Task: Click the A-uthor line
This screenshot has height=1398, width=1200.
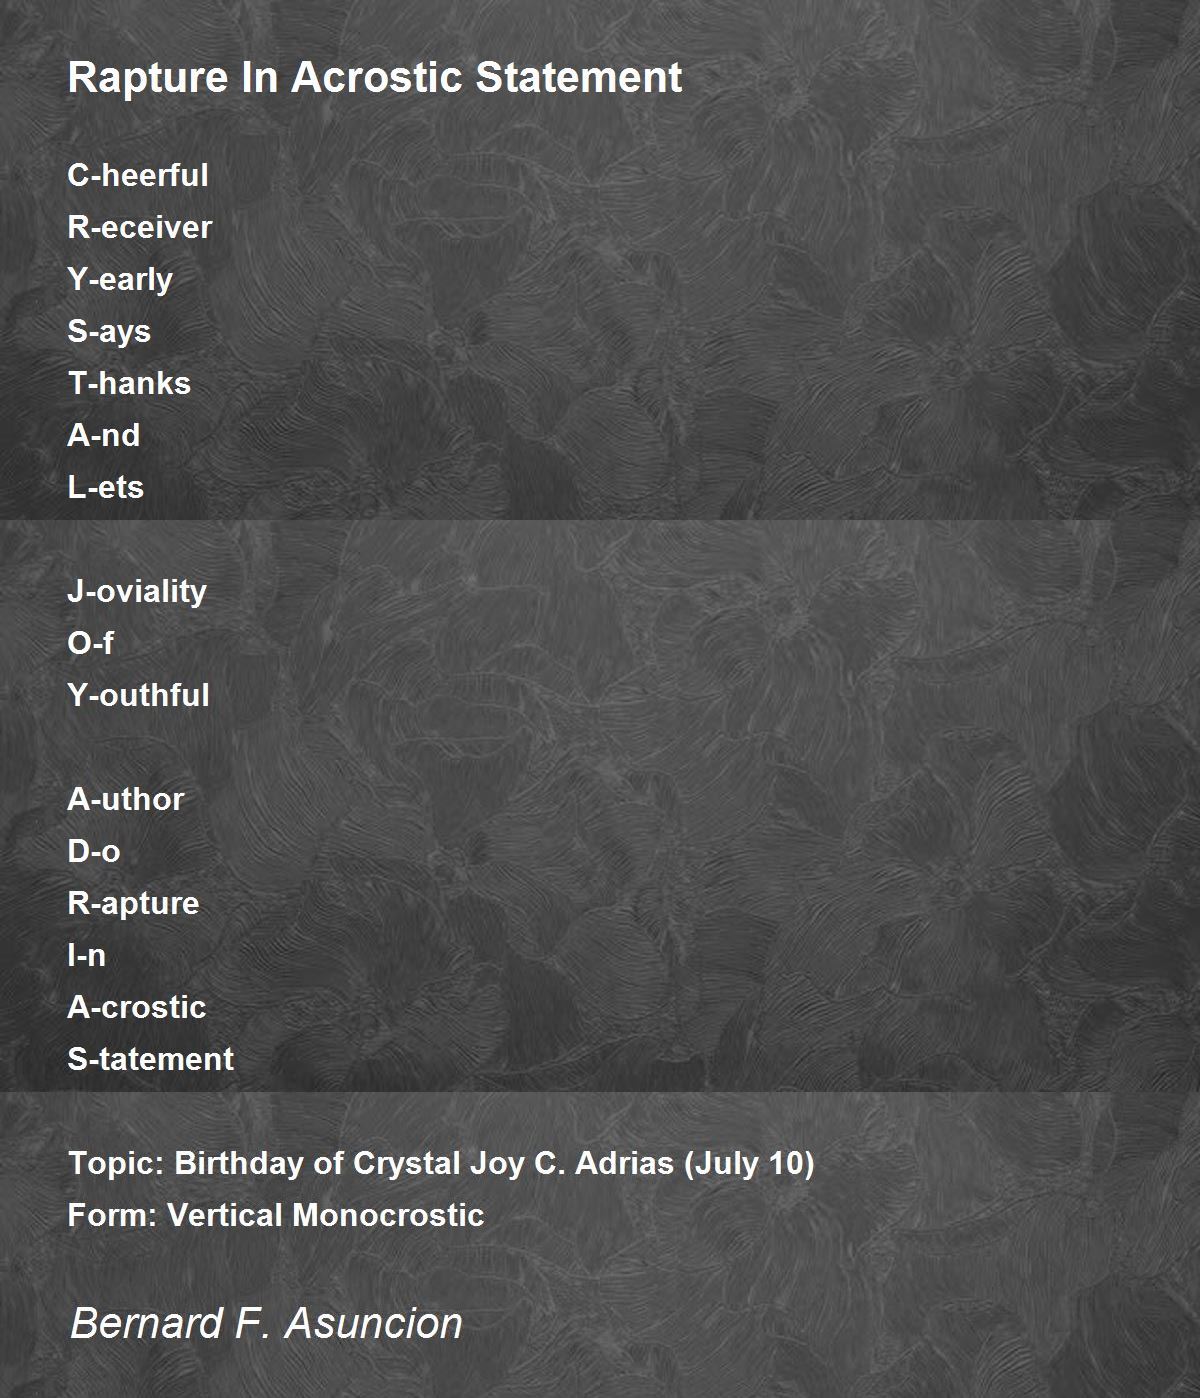Action: pyautogui.click(x=126, y=799)
